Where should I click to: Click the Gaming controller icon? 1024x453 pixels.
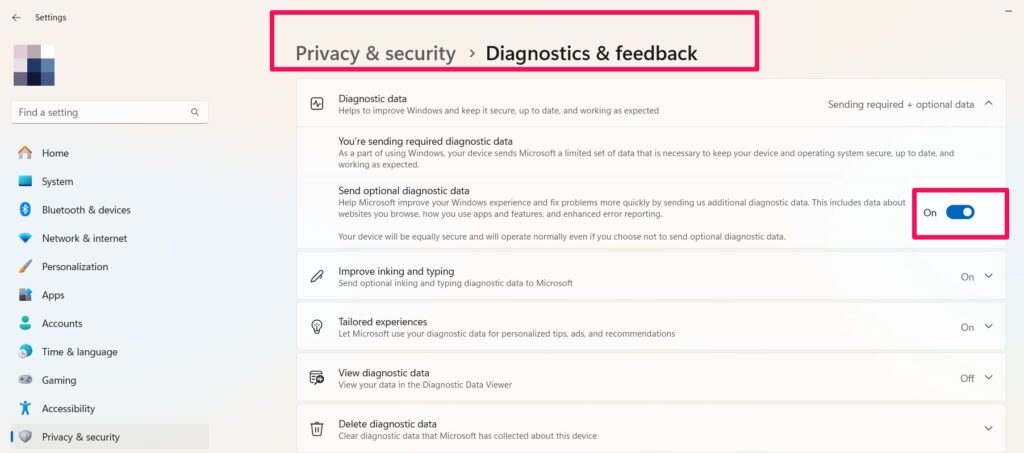[x=25, y=380]
